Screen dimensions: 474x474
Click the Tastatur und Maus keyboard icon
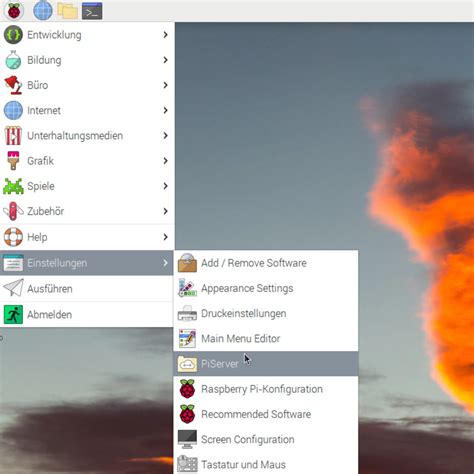click(x=187, y=464)
